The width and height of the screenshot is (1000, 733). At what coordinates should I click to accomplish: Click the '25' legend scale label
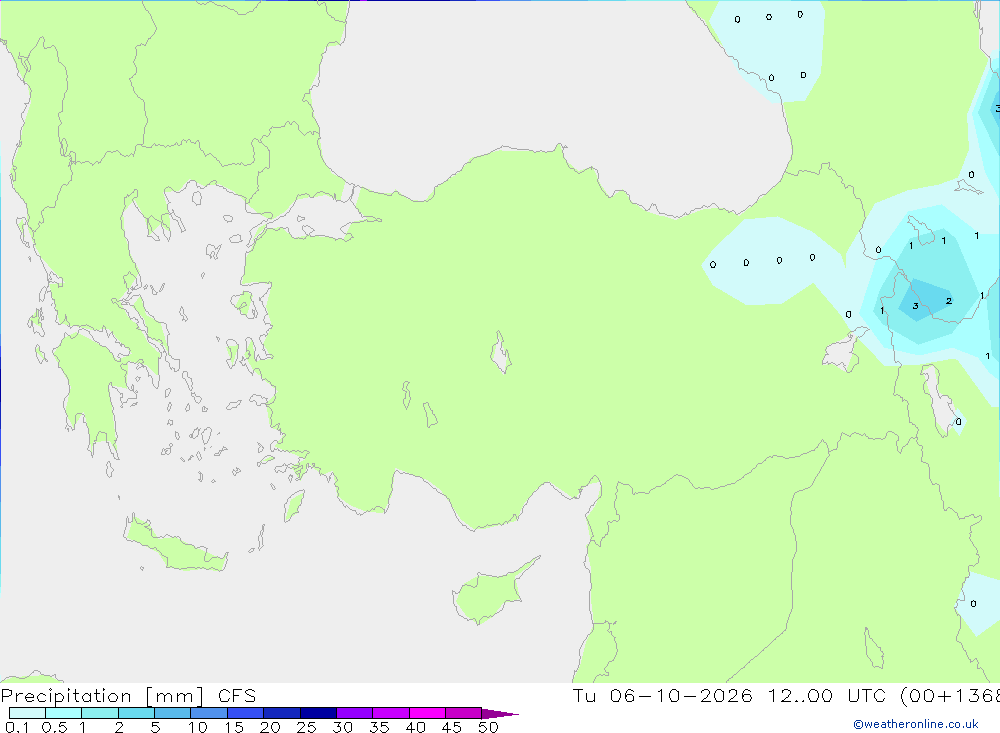(x=307, y=727)
